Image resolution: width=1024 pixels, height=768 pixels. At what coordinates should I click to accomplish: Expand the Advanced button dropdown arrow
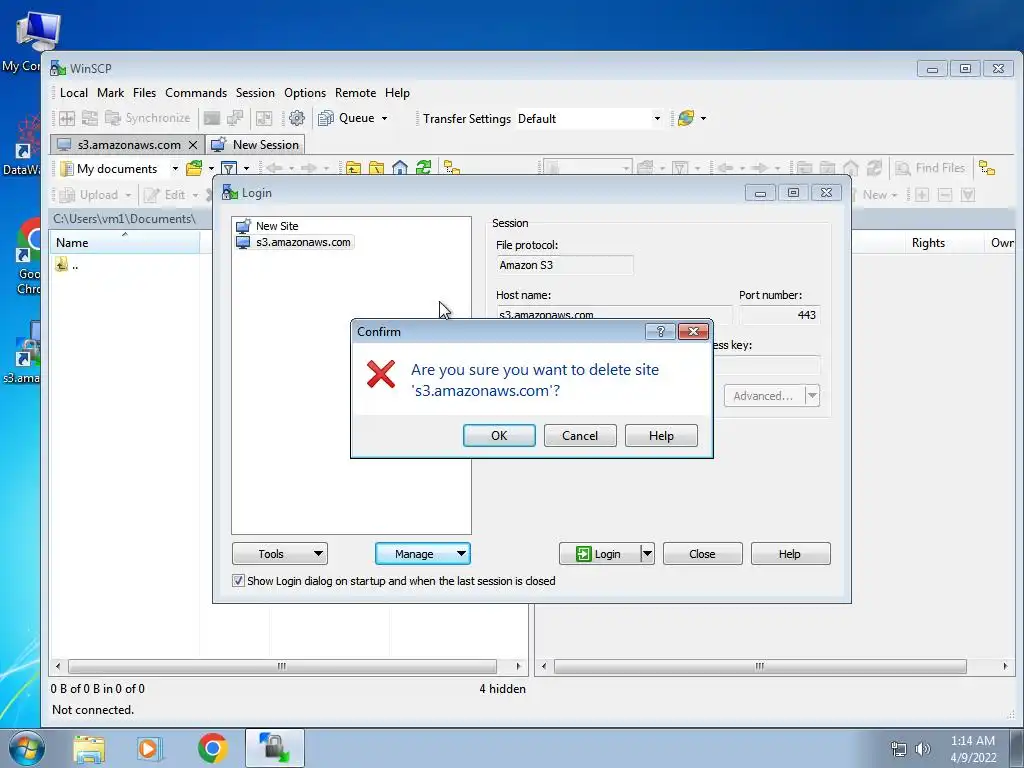[812, 396]
